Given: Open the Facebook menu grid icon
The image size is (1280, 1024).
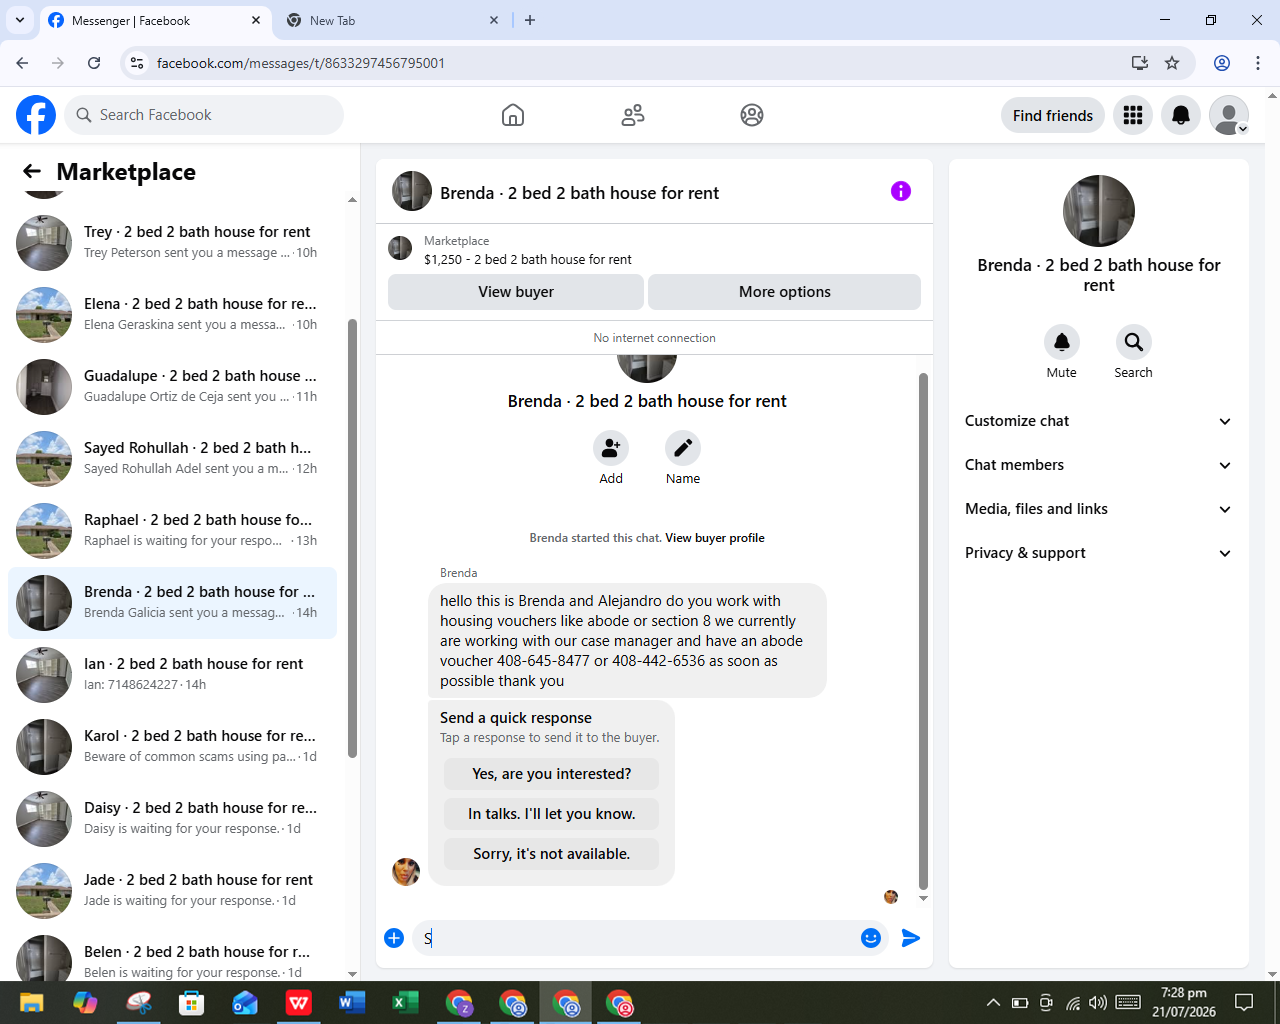Looking at the screenshot, I should tap(1133, 115).
